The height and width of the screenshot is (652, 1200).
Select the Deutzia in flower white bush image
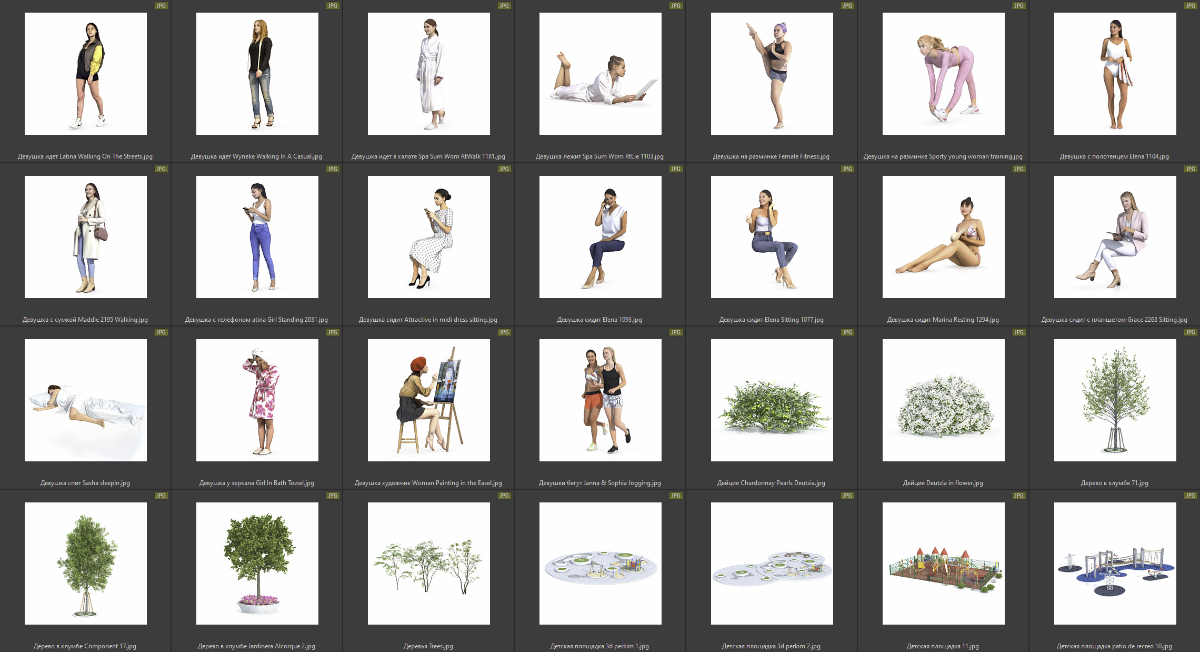(x=943, y=400)
